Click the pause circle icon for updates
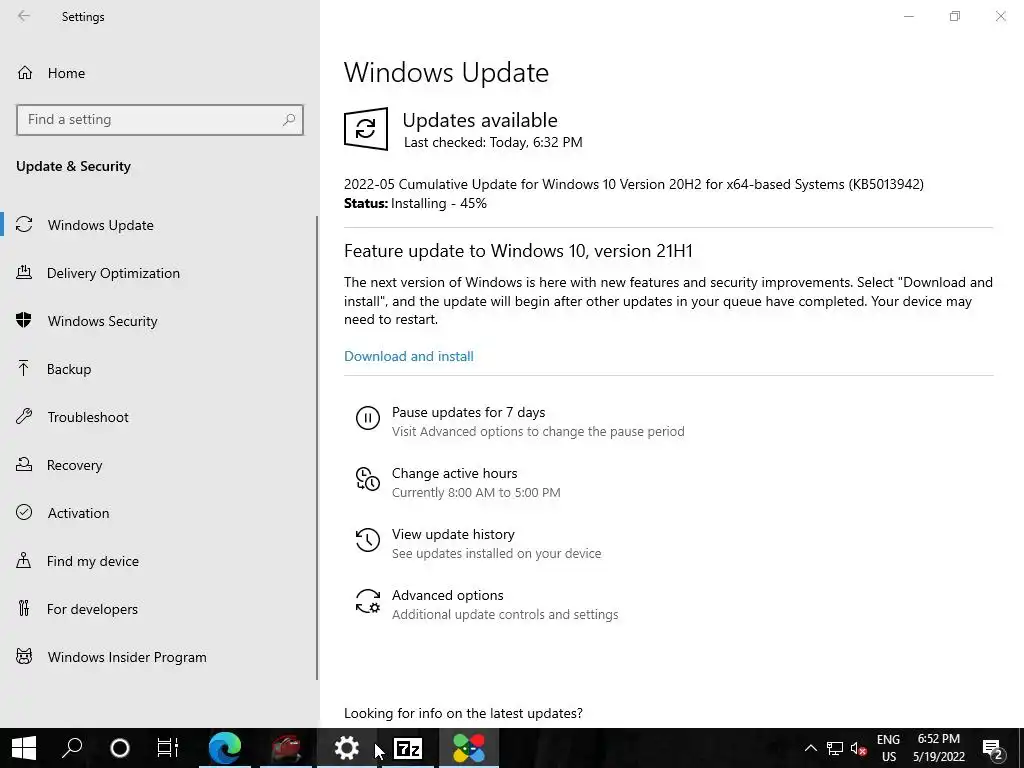 (x=368, y=417)
